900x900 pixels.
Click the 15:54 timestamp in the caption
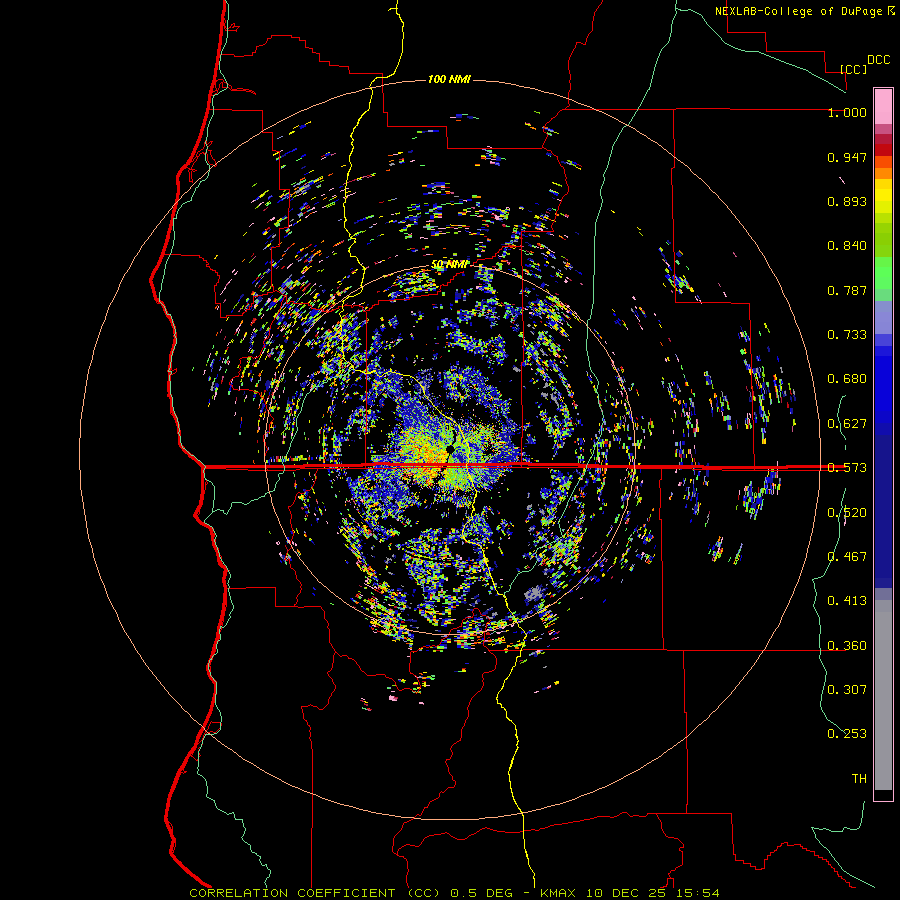696,893
